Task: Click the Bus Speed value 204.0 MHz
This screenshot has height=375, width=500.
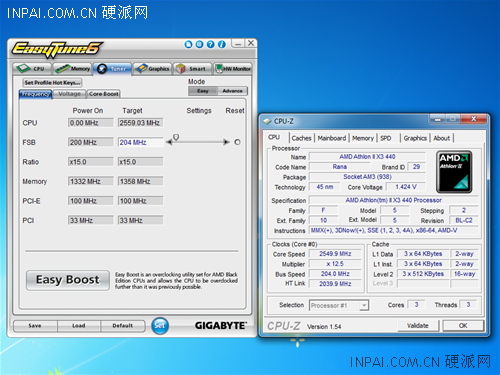Action: tap(335, 274)
